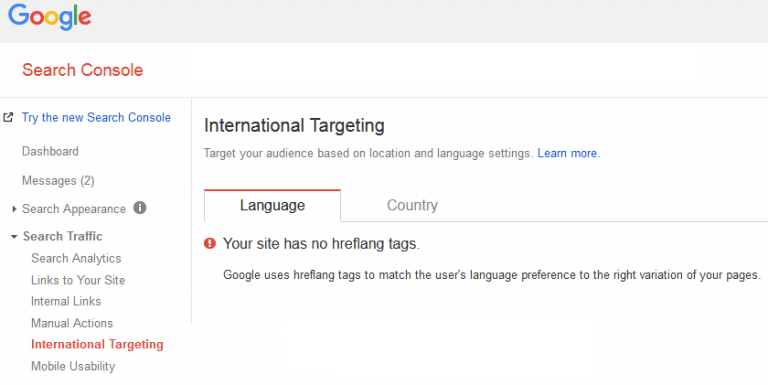Collapse the Search Traffic arrow
The height and width of the screenshot is (385, 768).
click(14, 237)
